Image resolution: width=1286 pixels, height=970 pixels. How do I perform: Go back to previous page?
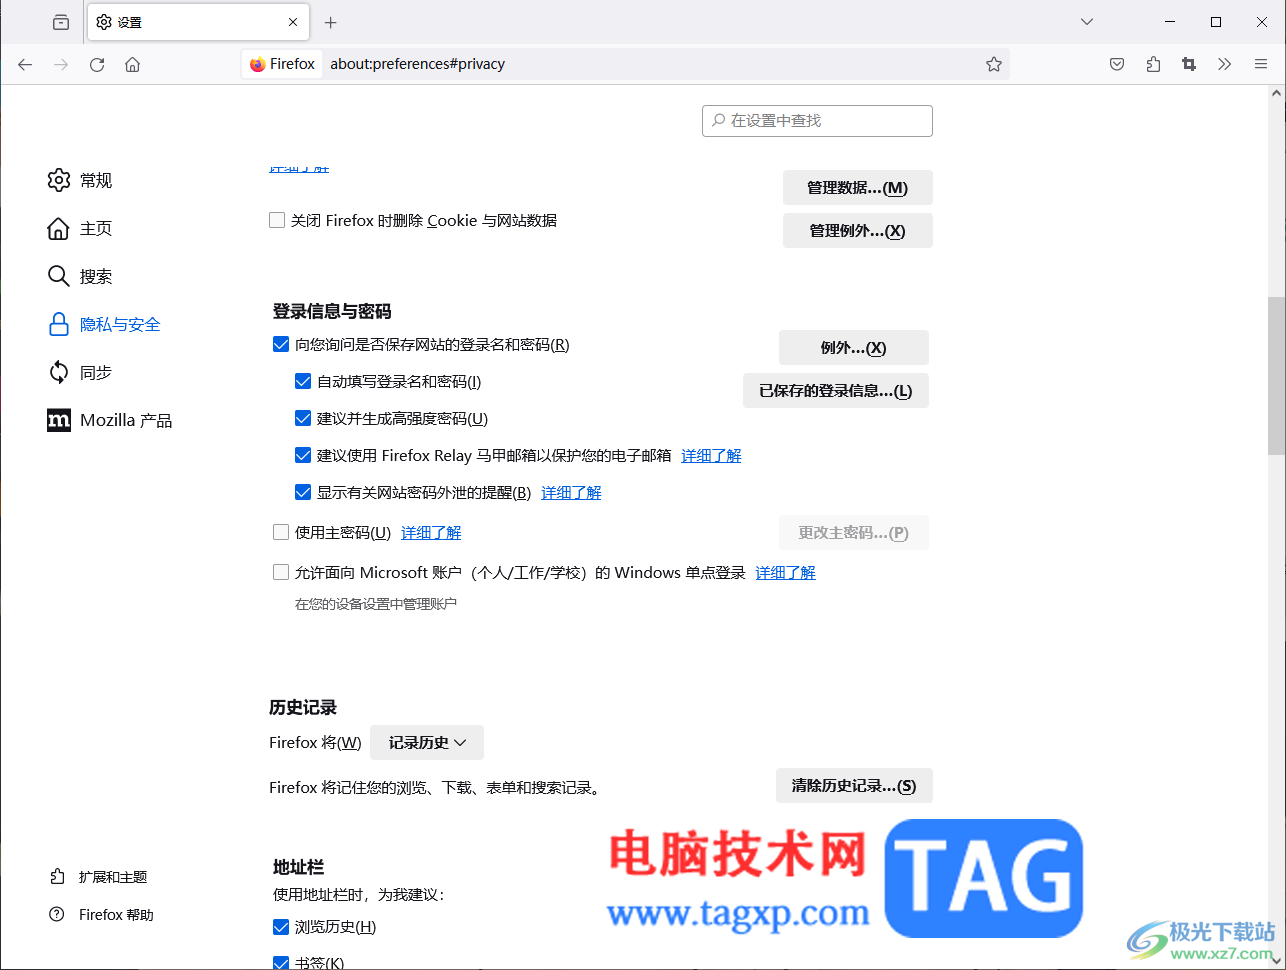point(25,64)
